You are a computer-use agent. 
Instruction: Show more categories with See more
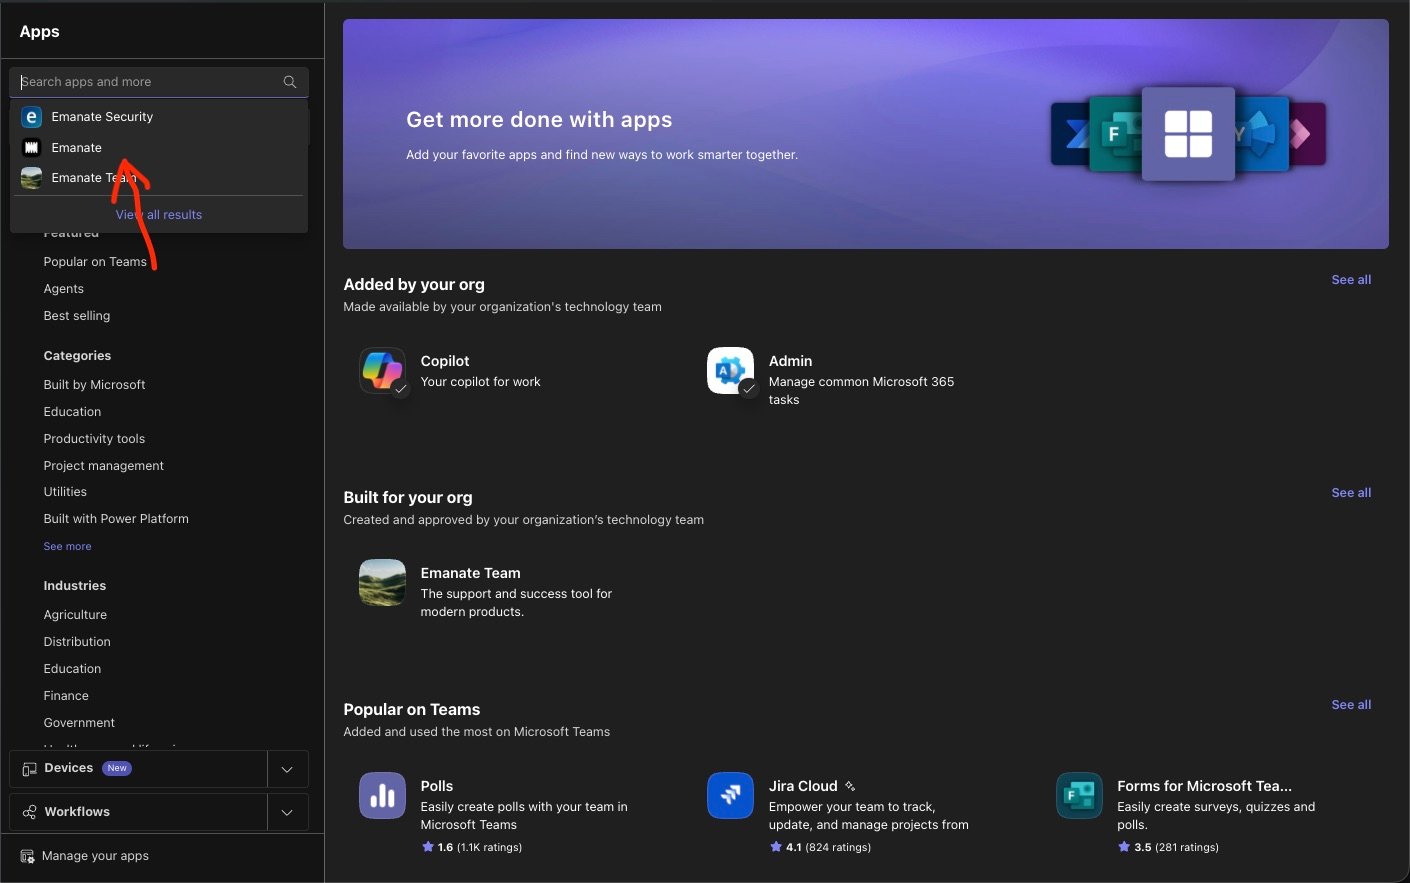[x=67, y=546]
